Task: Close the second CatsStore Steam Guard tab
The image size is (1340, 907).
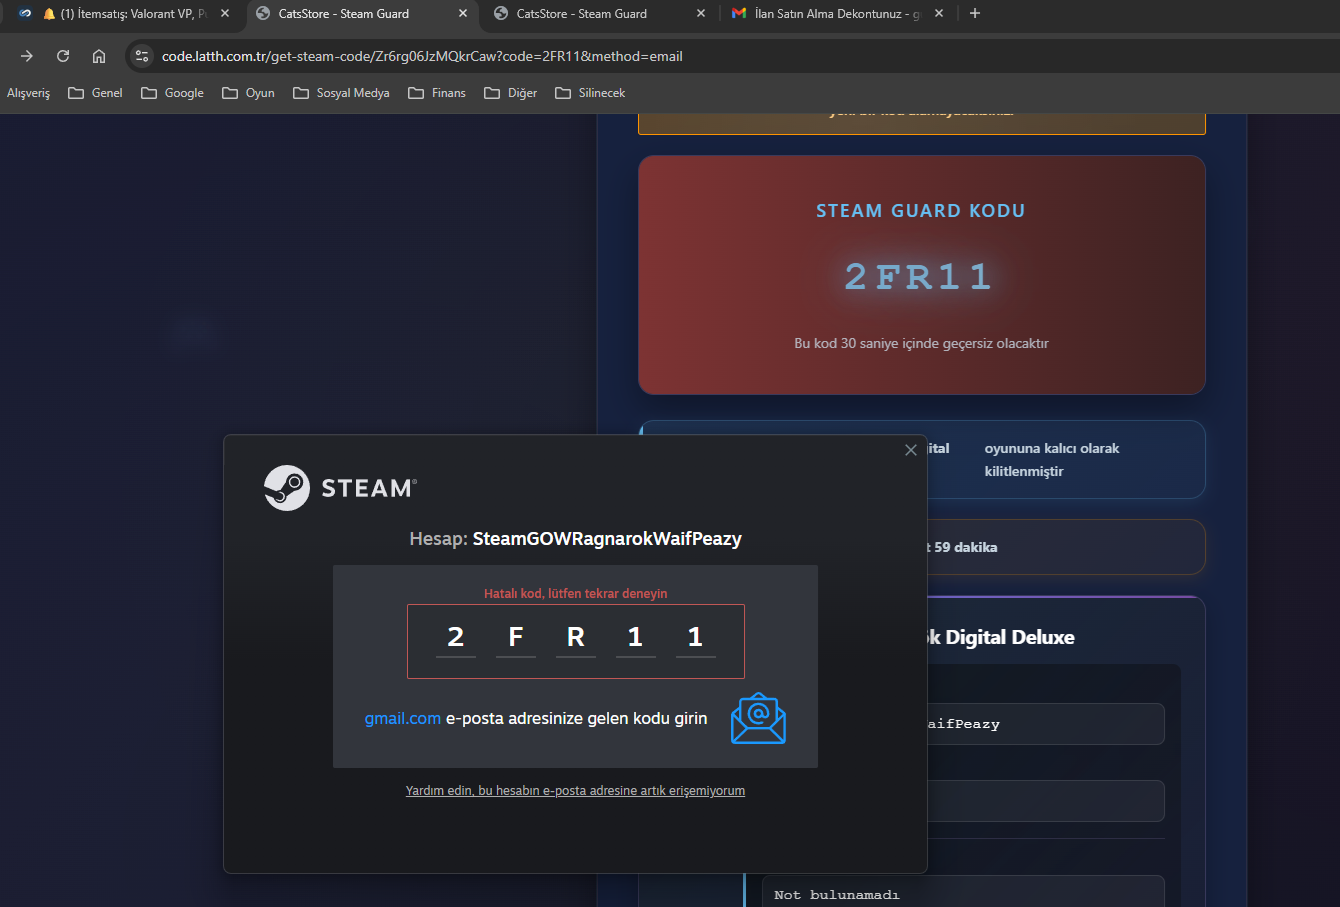Action: (701, 13)
